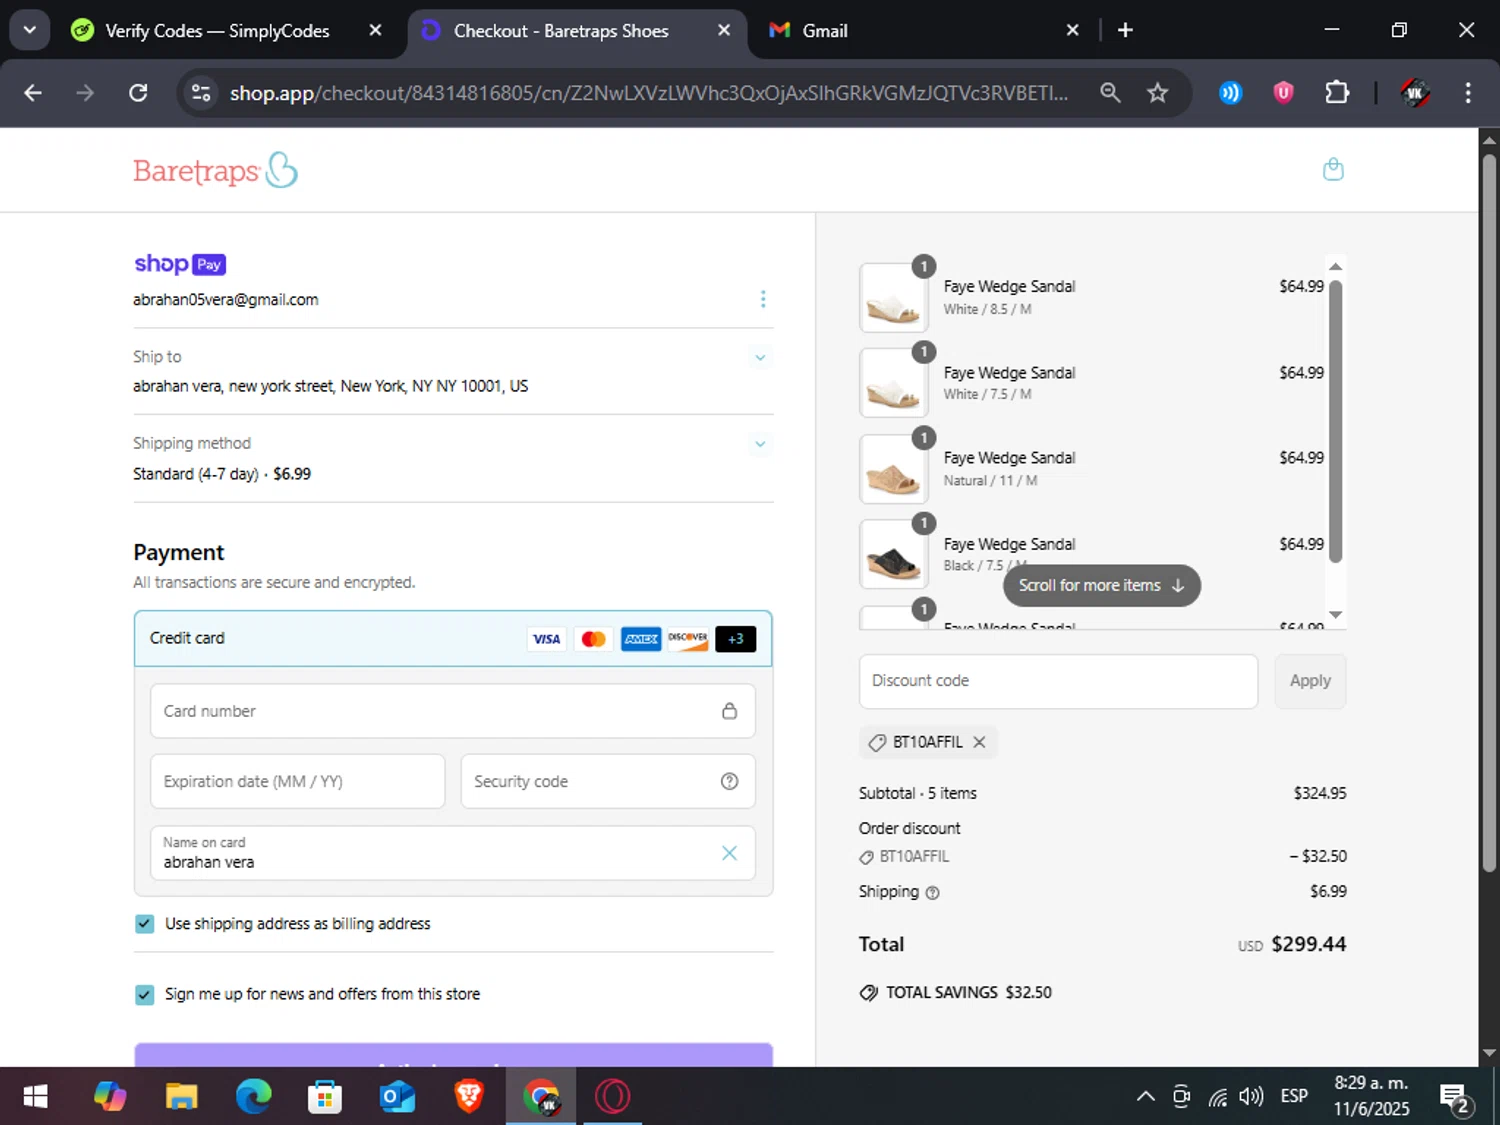Click the Apply discount button

(x=1310, y=681)
